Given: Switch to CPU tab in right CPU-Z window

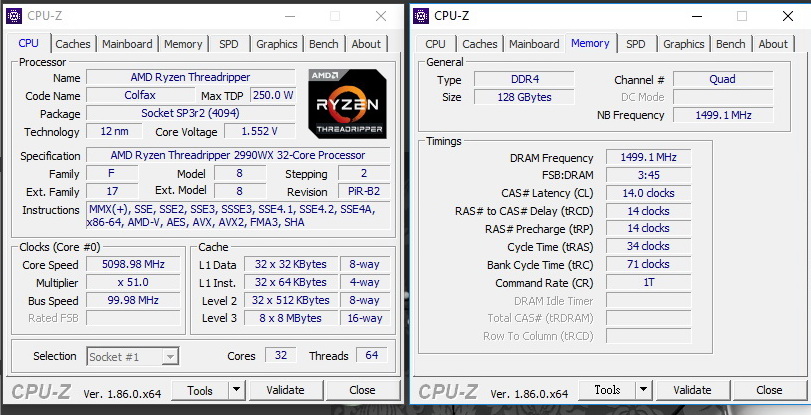Looking at the screenshot, I should pyautogui.click(x=435, y=44).
